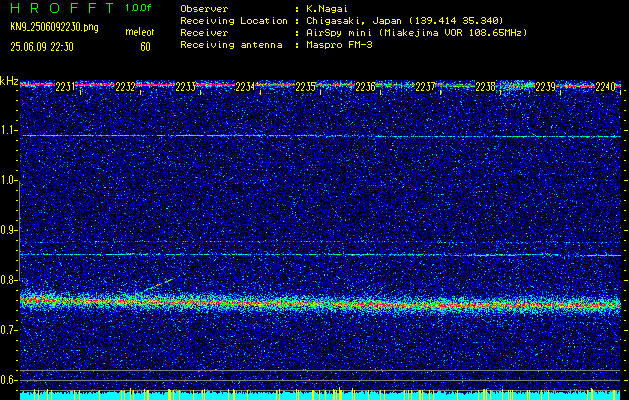Click the 2236 time marker

(365, 87)
